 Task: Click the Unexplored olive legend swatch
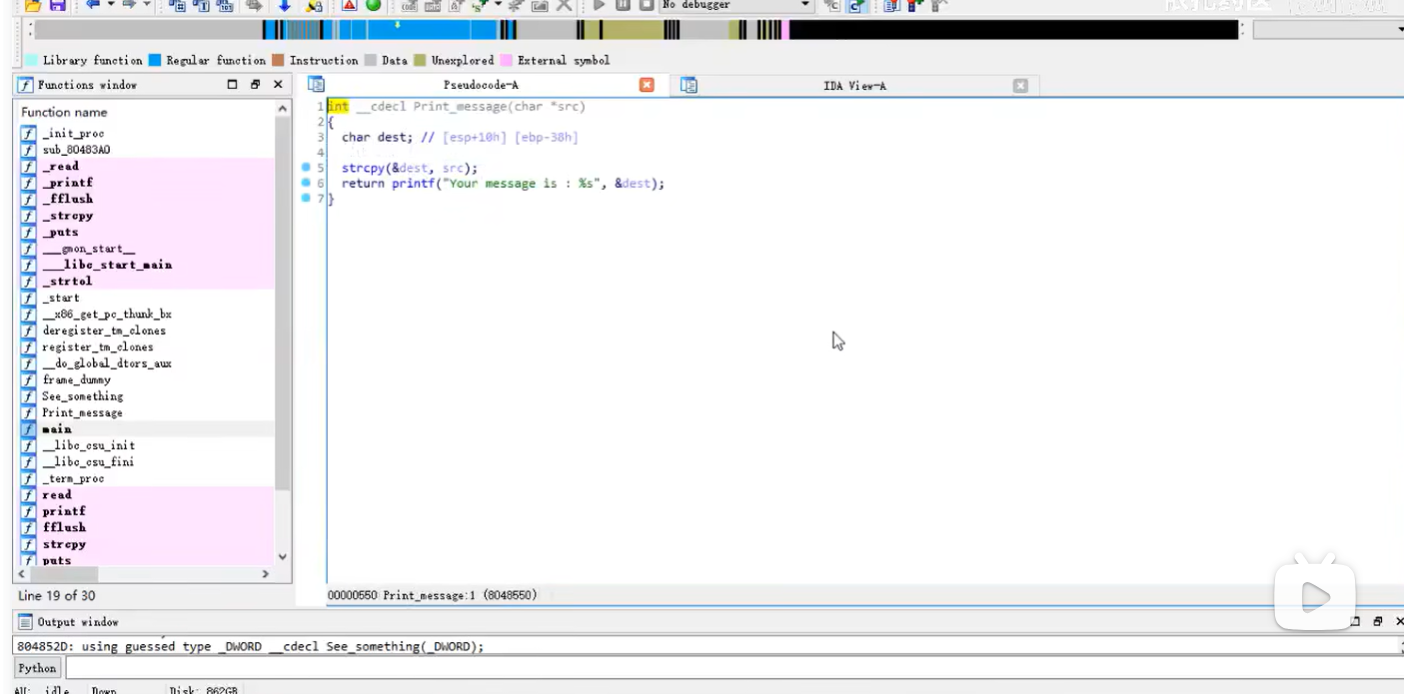[x=420, y=61]
